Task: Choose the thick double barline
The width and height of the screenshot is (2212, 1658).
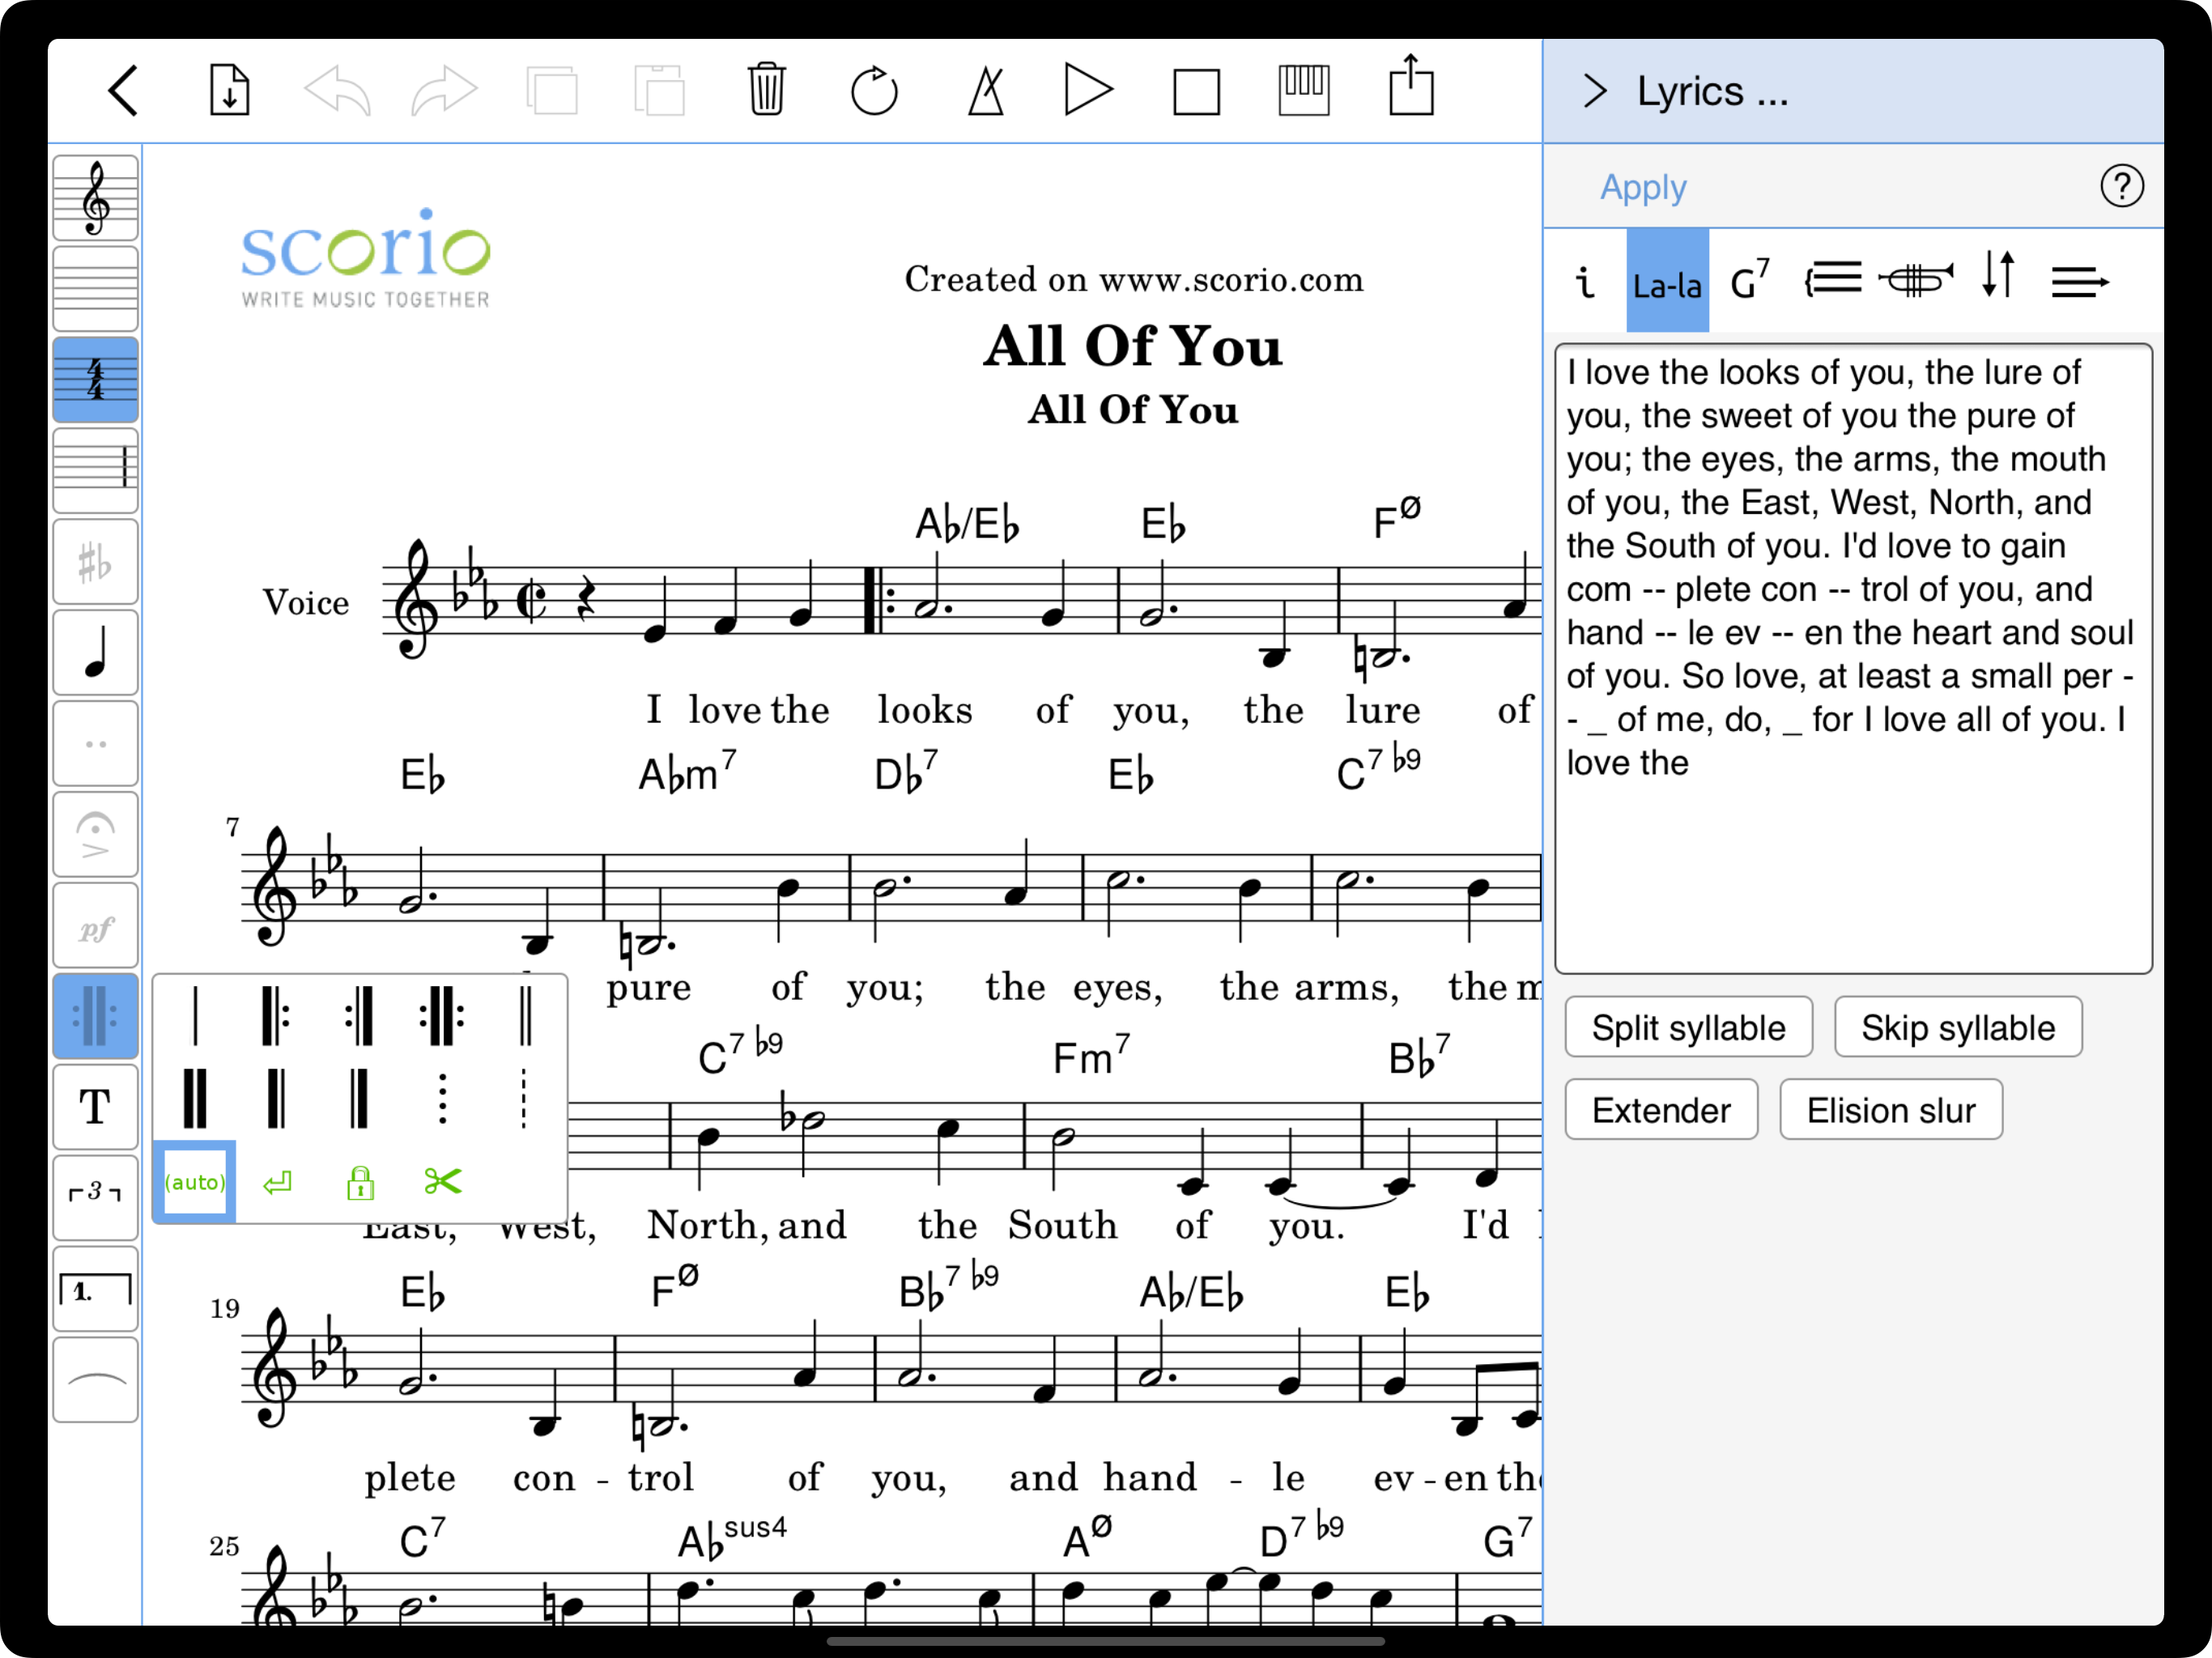Action: [195, 1098]
